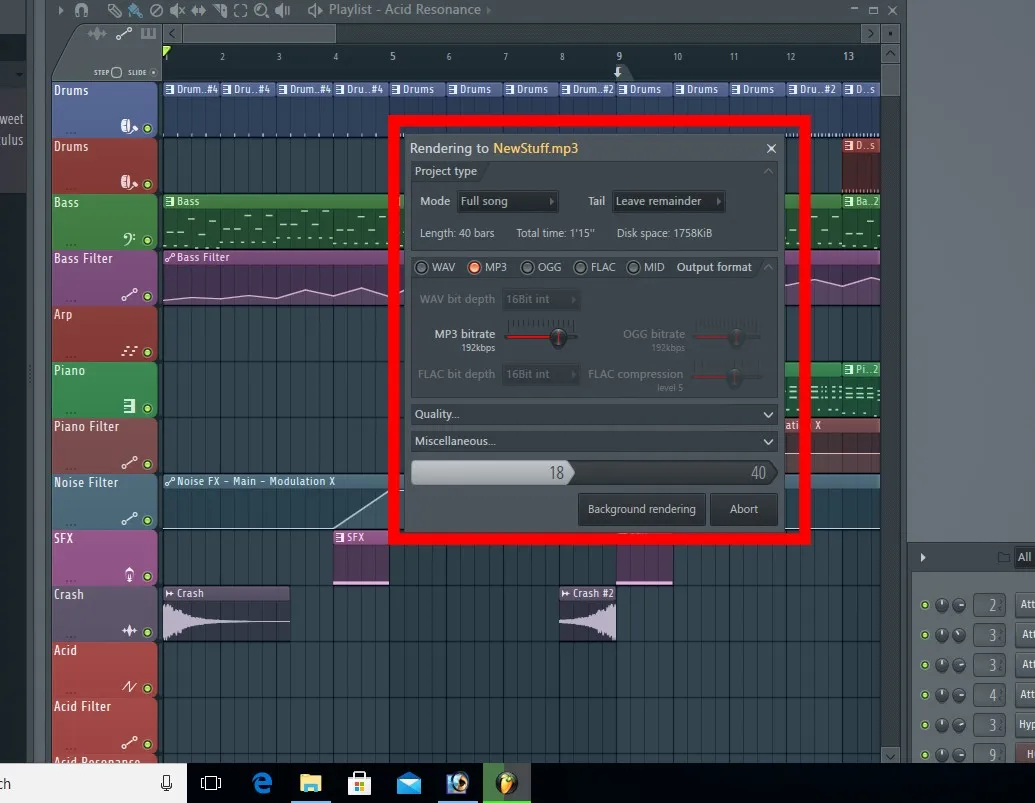Select the MP3 output format
1035x803 pixels.
coord(474,267)
